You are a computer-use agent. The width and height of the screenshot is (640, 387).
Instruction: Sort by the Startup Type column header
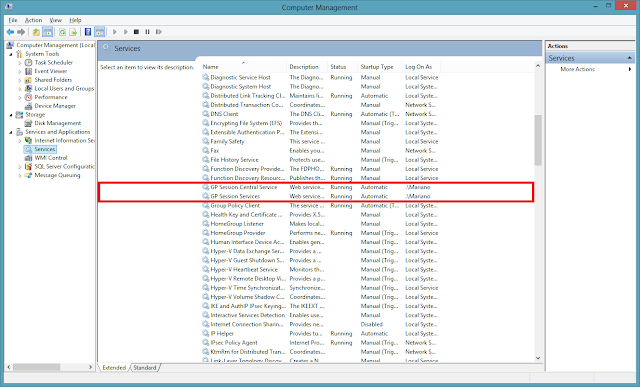pos(380,67)
